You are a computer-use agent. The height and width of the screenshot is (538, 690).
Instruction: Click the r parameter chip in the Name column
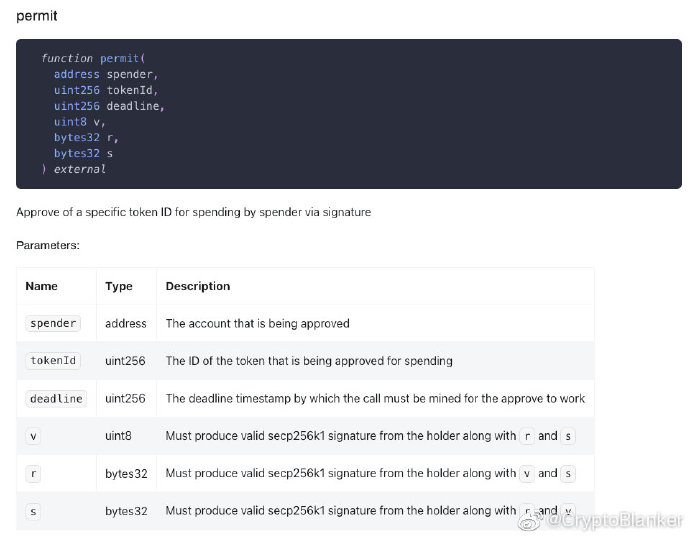pos(33,473)
